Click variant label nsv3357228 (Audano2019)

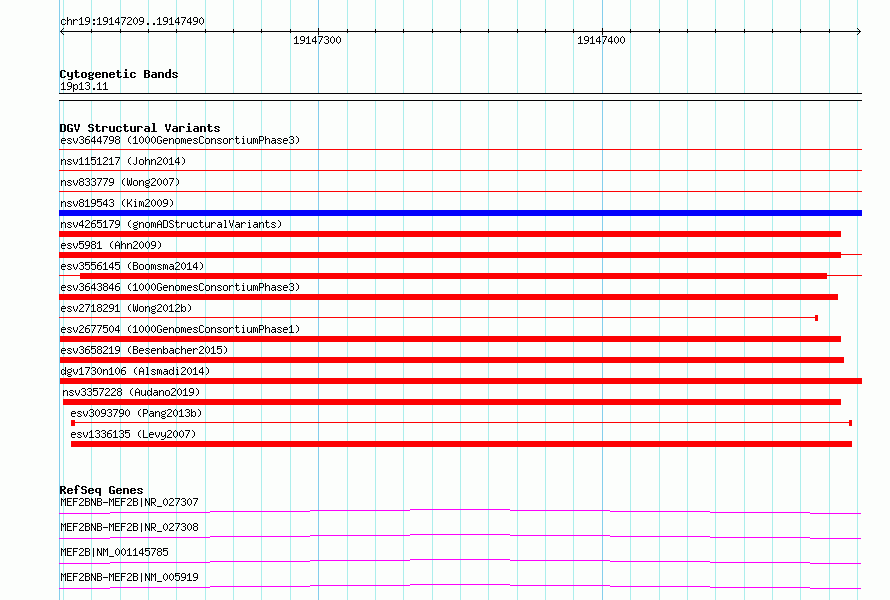131,392
